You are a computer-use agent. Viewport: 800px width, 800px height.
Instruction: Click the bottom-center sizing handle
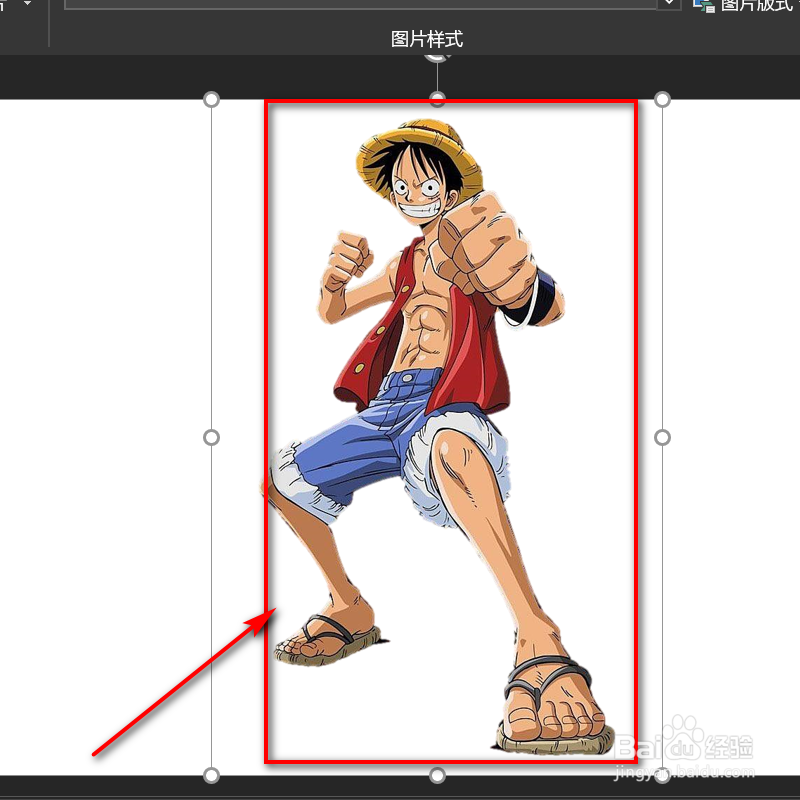[437, 776]
